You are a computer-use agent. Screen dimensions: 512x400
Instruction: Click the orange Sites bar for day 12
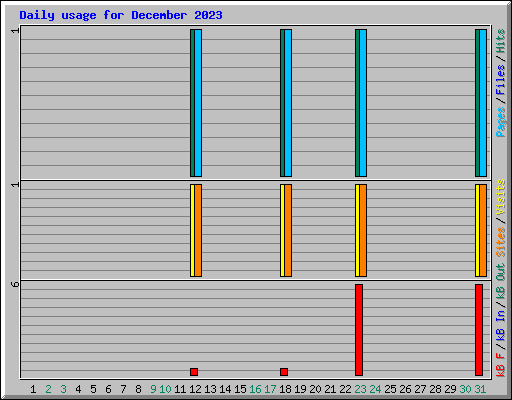[198, 230]
